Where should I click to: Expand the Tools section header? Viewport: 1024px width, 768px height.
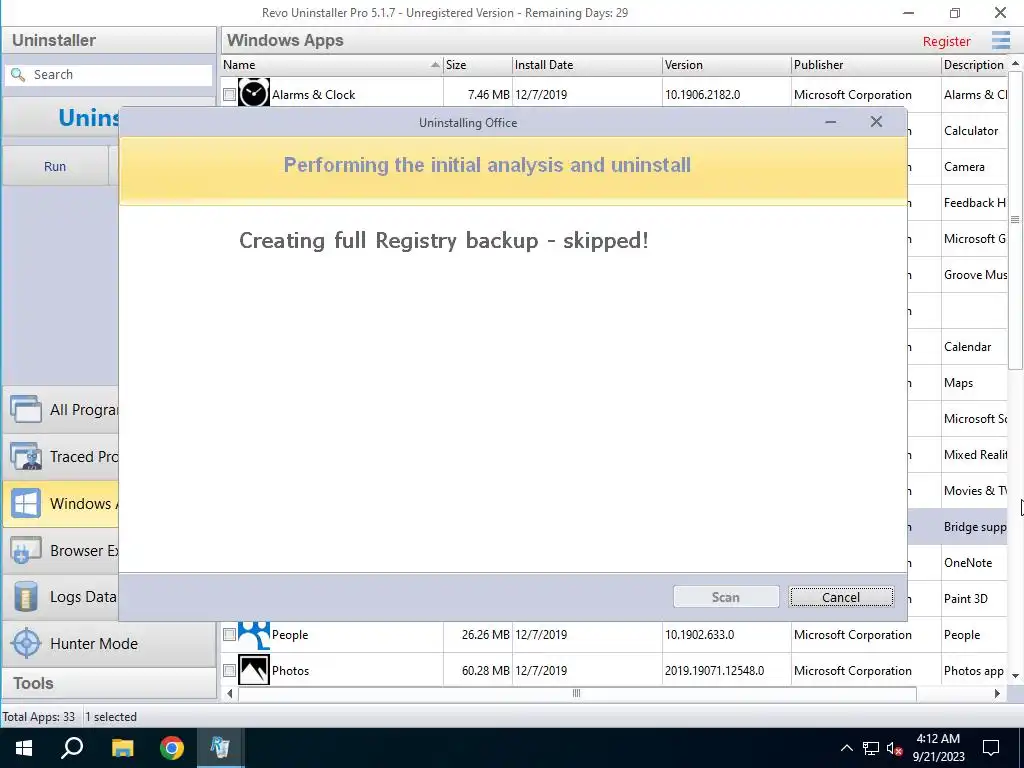(x=109, y=683)
